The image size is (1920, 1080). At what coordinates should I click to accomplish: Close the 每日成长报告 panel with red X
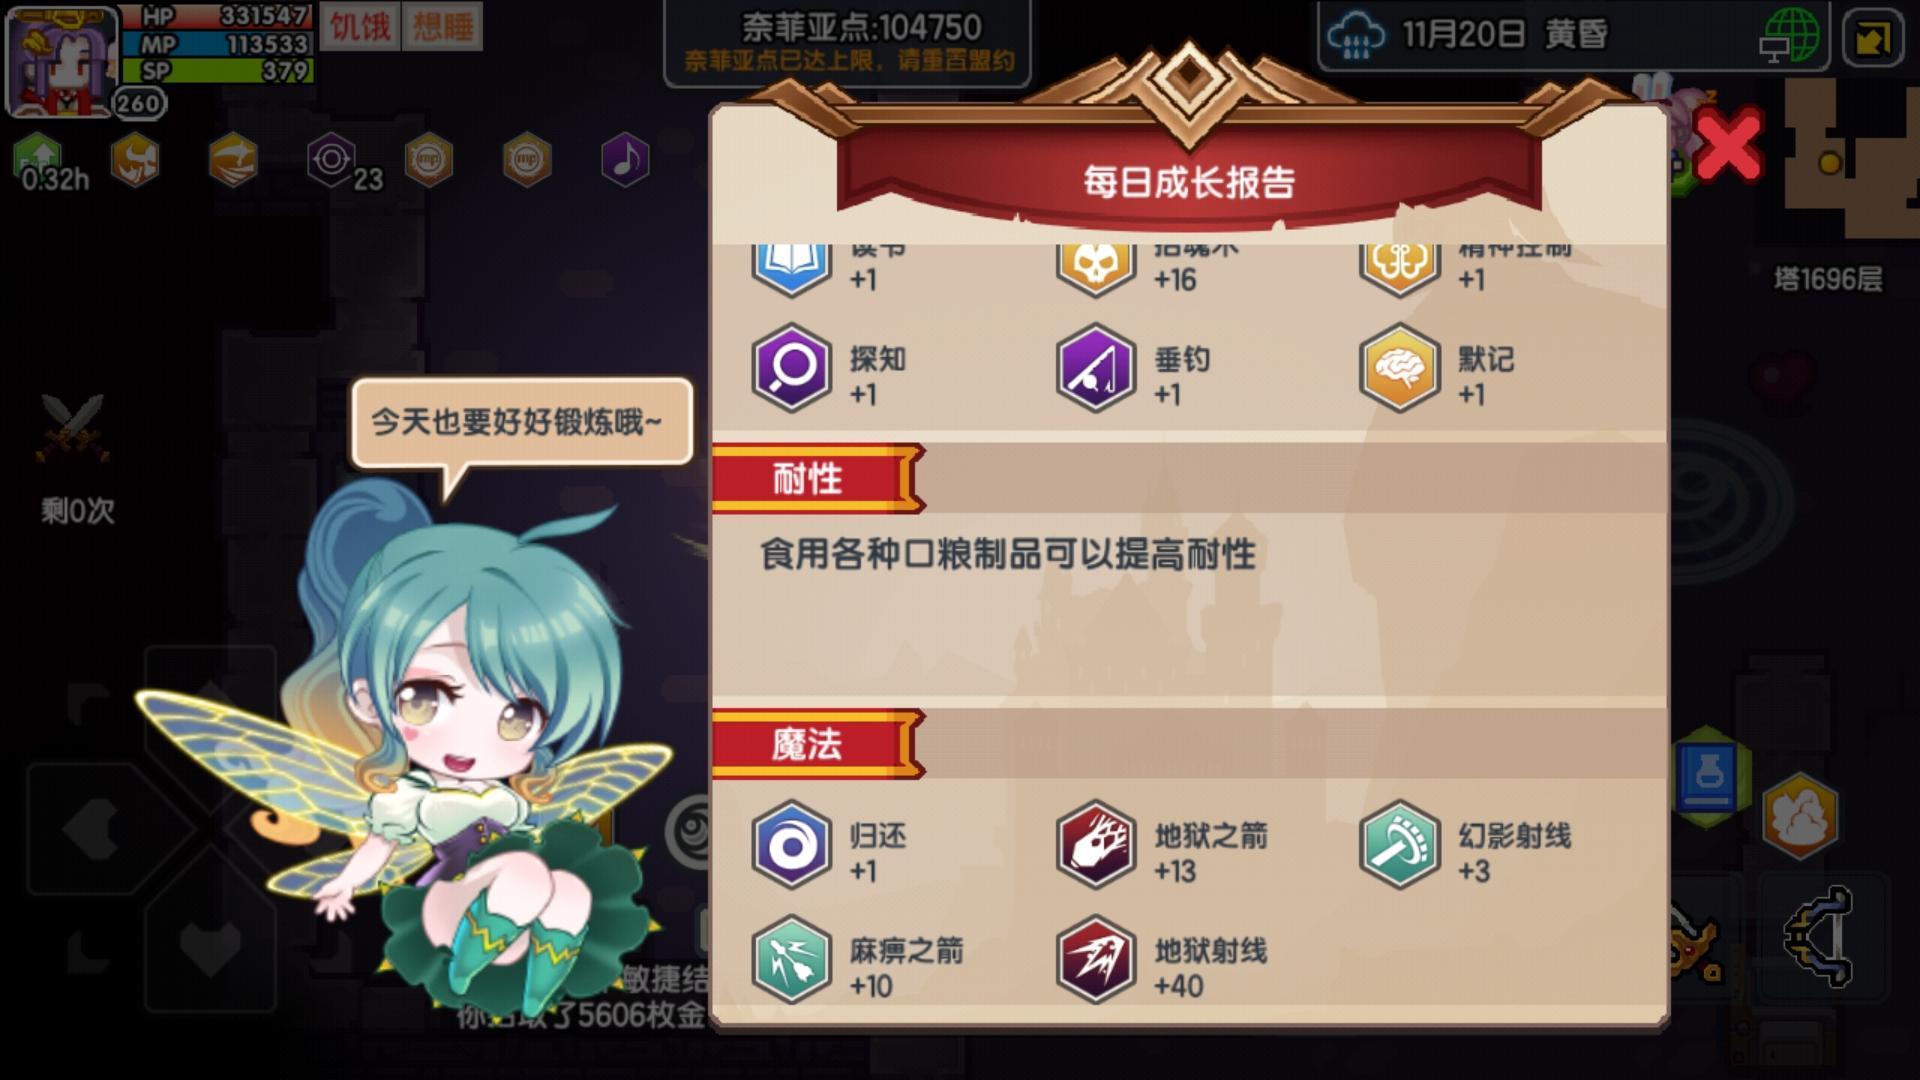[1728, 144]
